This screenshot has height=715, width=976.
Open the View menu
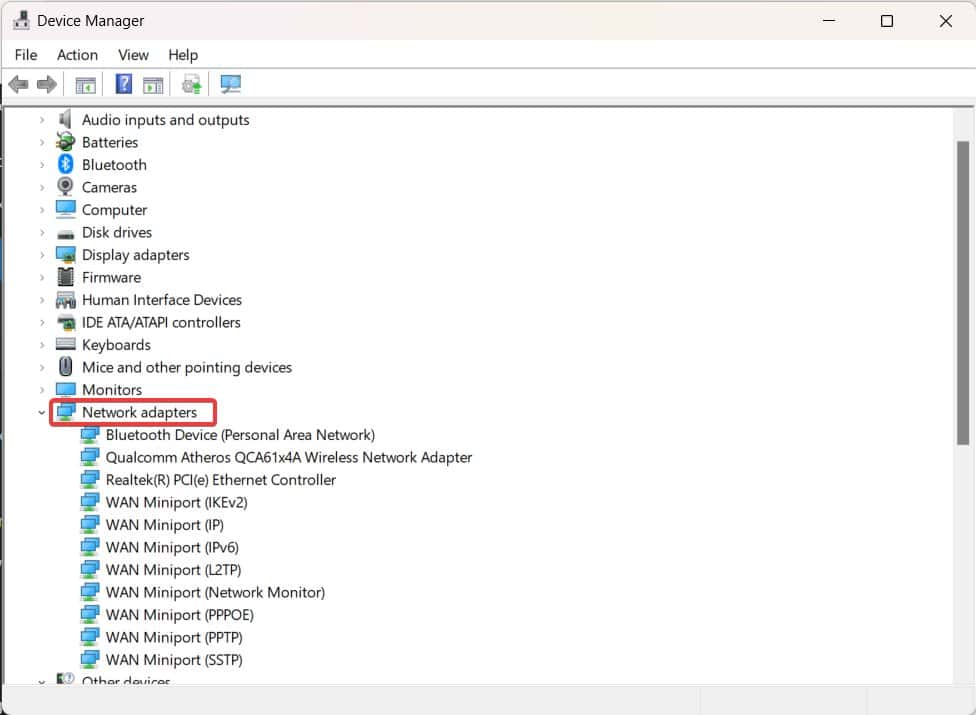pos(133,55)
